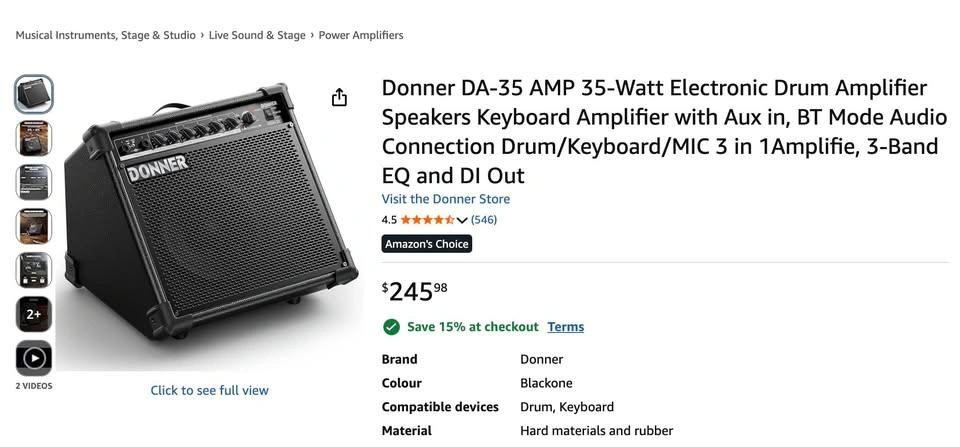Open the Terms link for checkout savings

coord(566,327)
